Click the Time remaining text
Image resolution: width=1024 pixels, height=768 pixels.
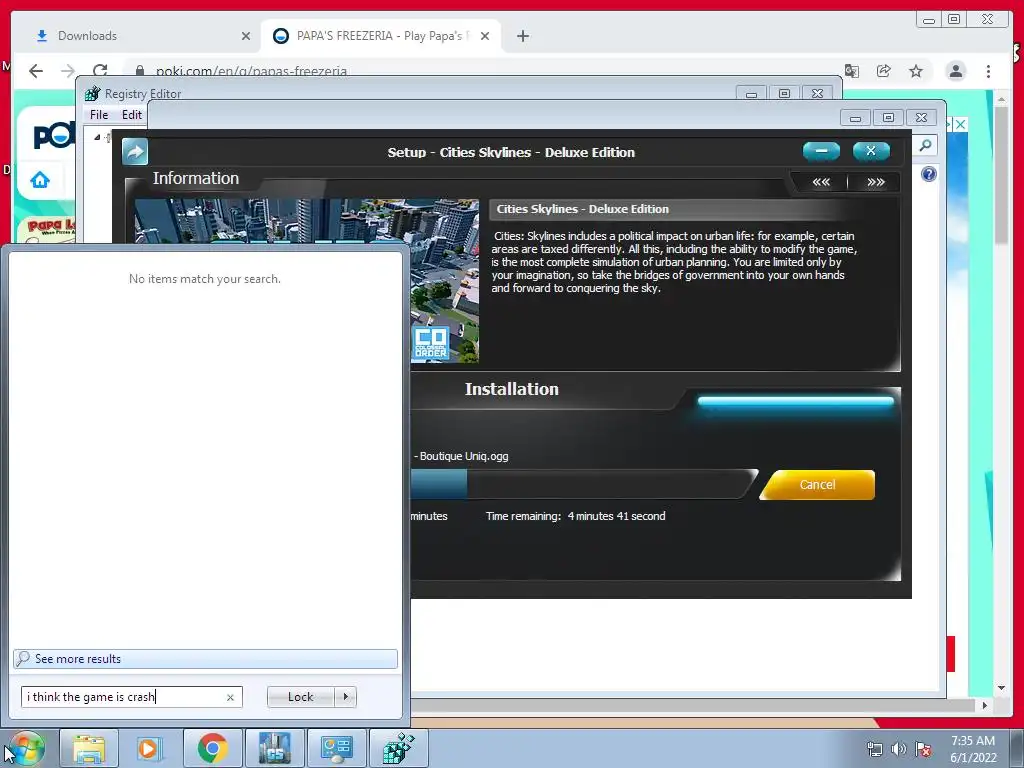575,516
